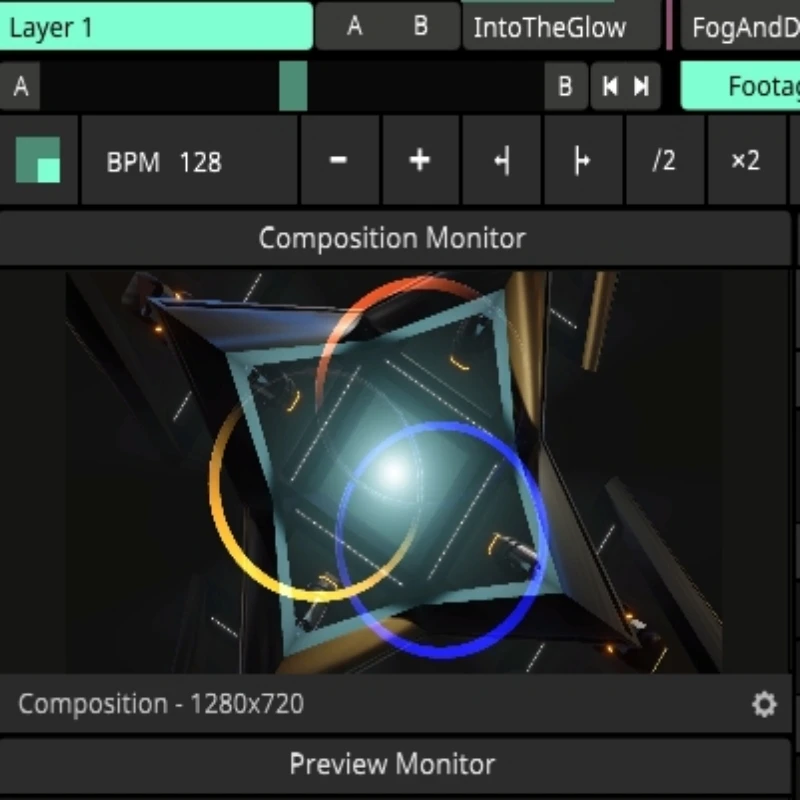Select the Layer 1 header
The height and width of the screenshot is (800, 800).
[x=155, y=27]
